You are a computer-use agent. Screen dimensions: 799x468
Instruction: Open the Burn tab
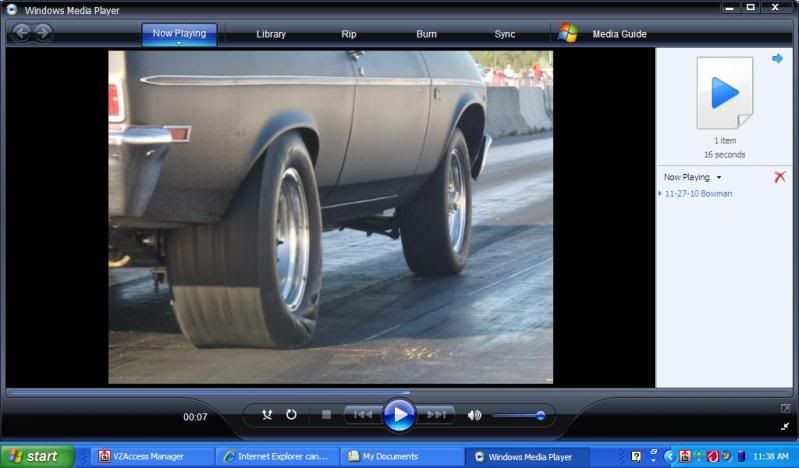(426, 34)
